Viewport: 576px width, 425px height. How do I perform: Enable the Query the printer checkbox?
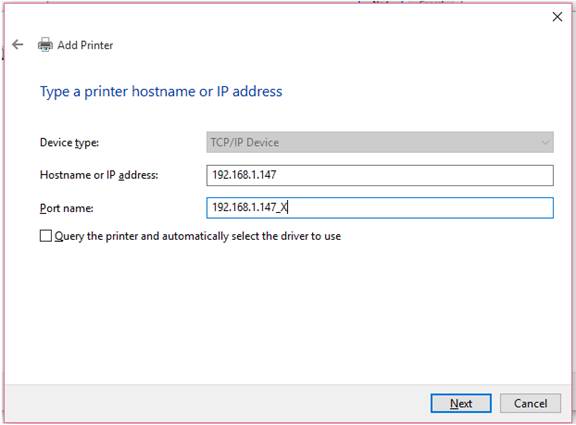tap(46, 236)
